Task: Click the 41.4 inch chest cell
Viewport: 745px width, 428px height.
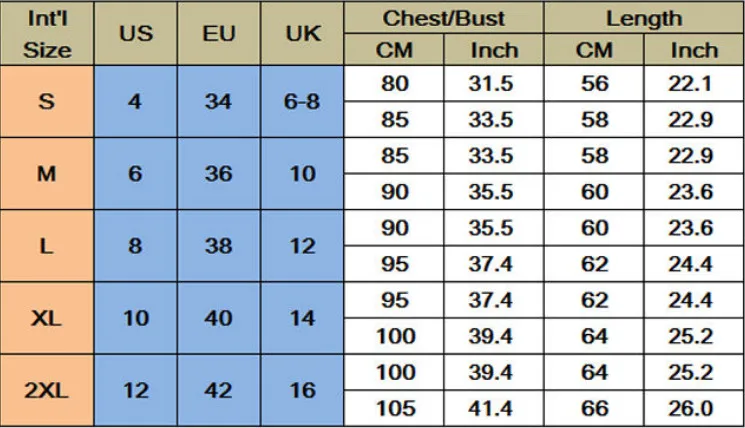Action: tap(494, 409)
